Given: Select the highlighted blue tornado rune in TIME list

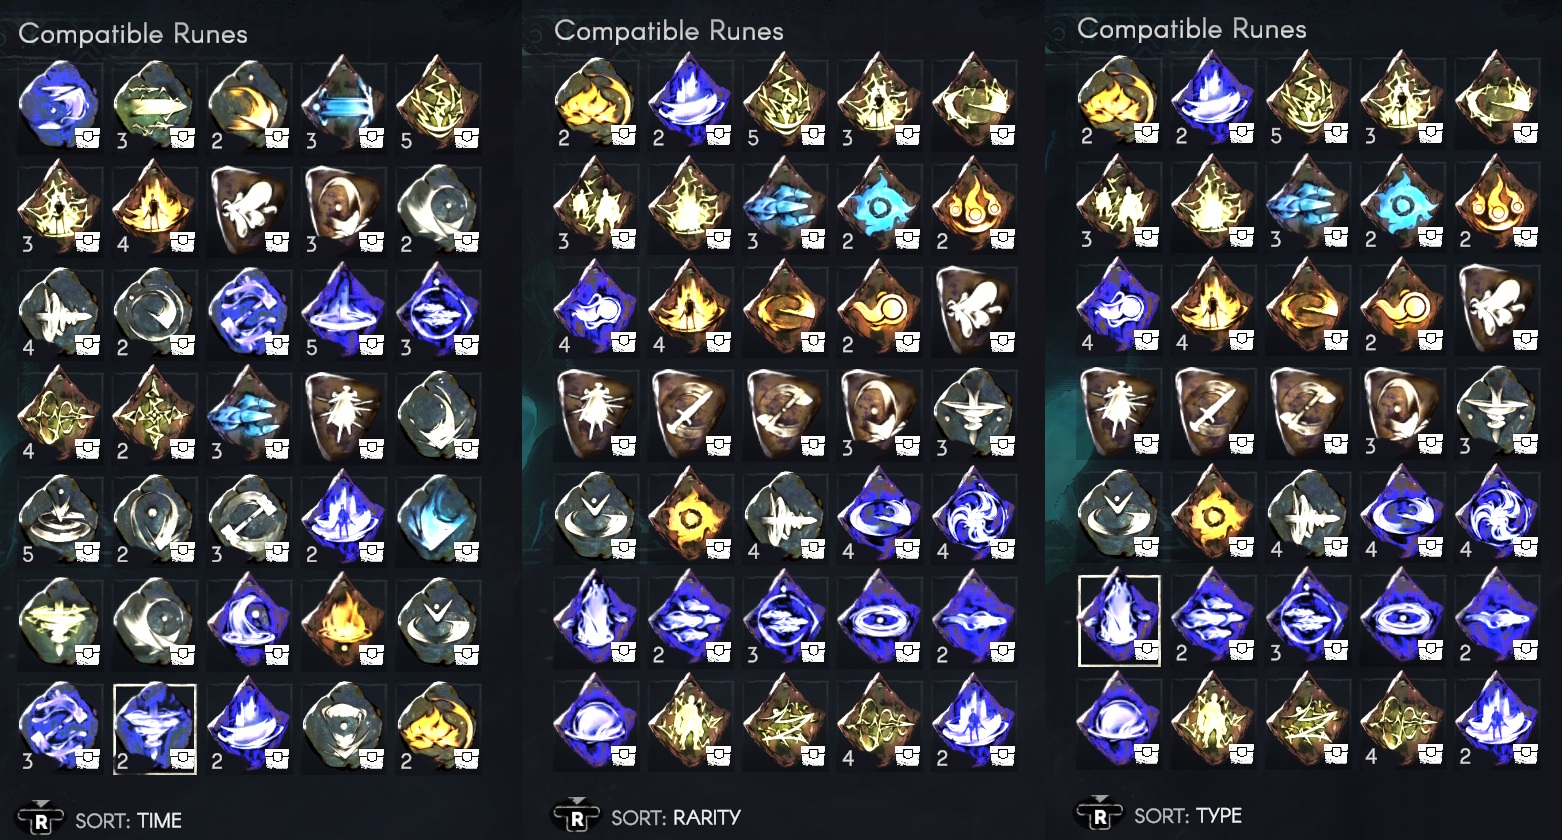Looking at the screenshot, I should pyautogui.click(x=155, y=729).
